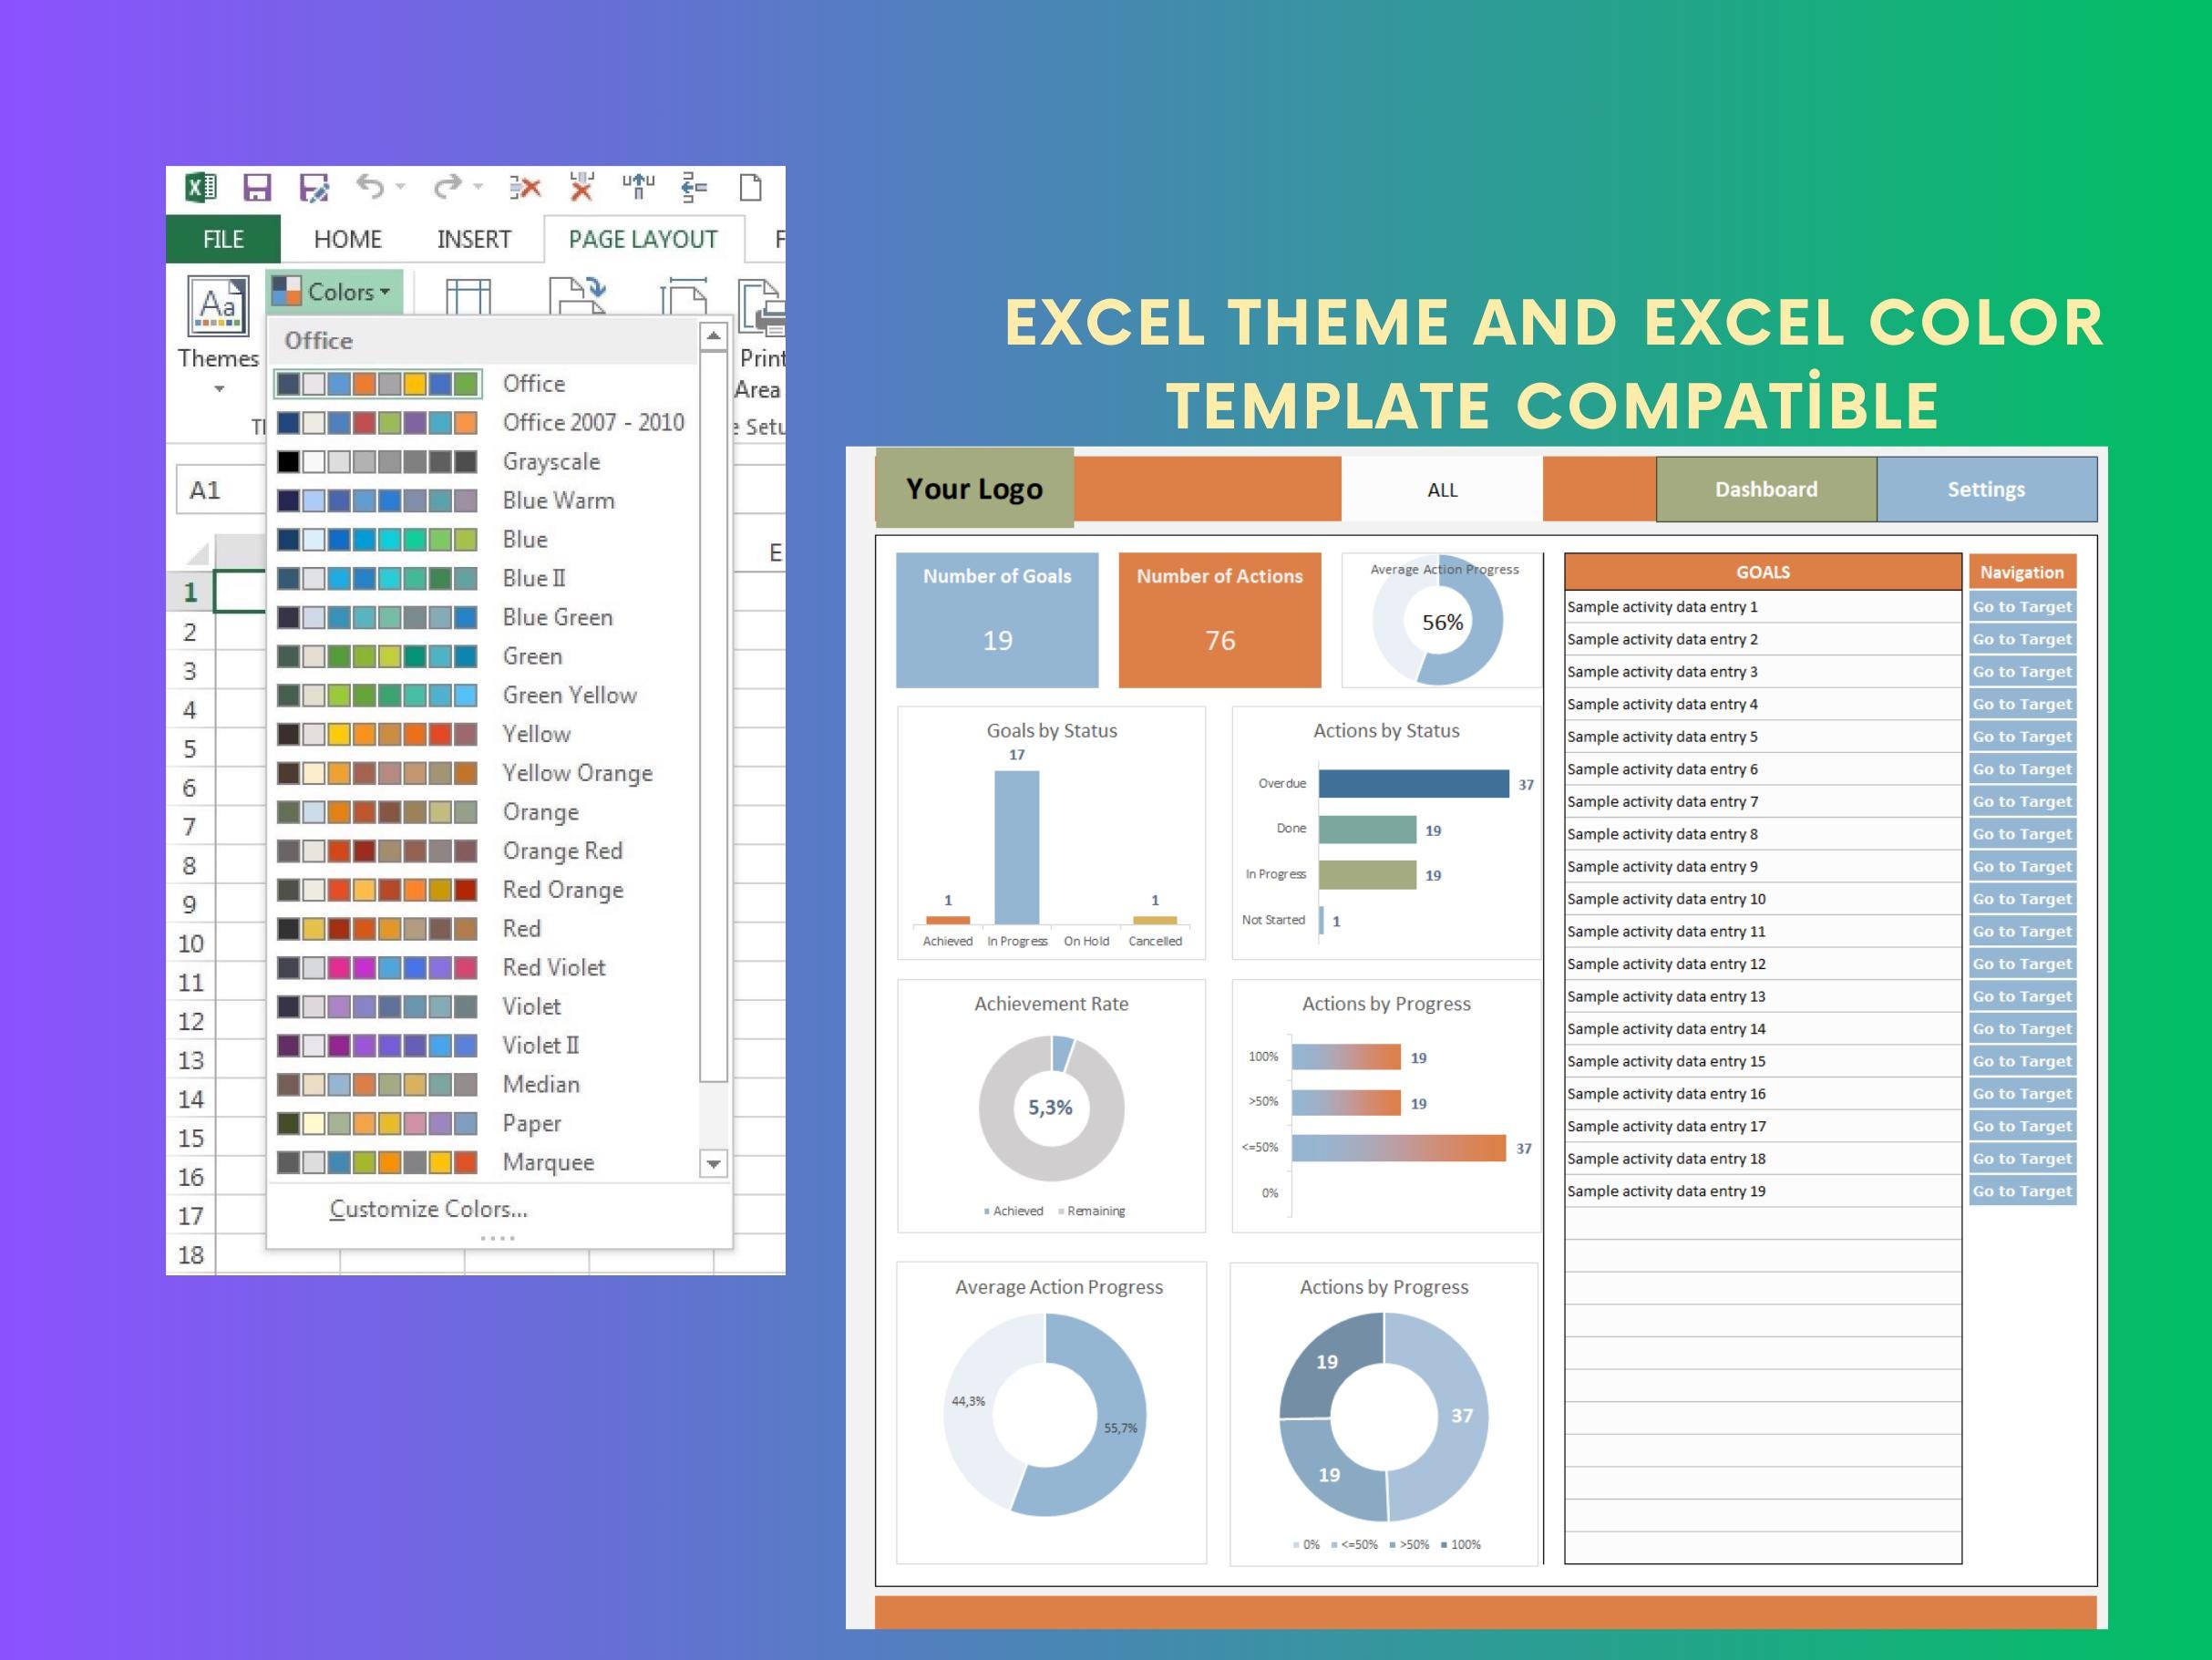This screenshot has height=1660, width=2212.
Task: Open the Themes gallery via the Aa icon
Action: [x=218, y=306]
